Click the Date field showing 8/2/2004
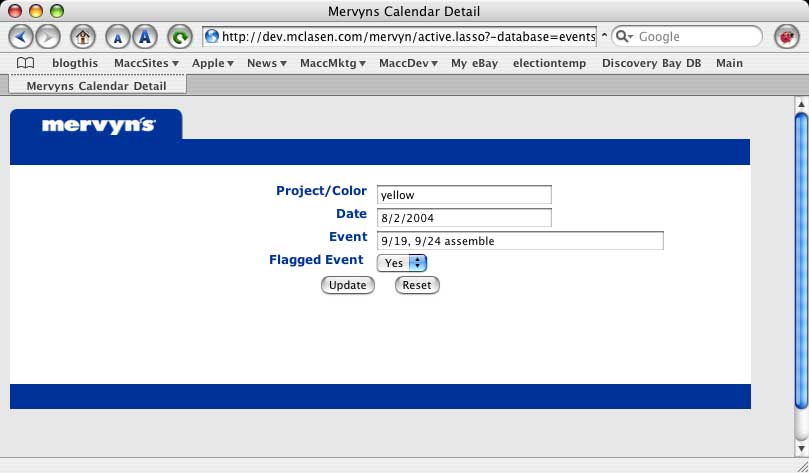The image size is (809, 473). (x=464, y=218)
